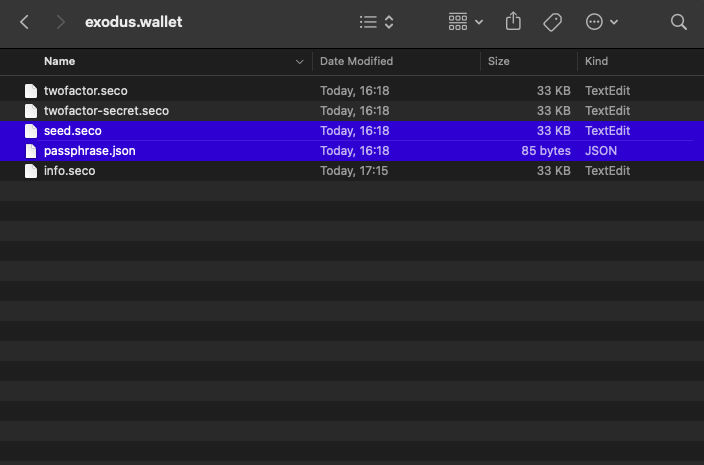The height and width of the screenshot is (465, 704).
Task: Click the Back navigation arrow
Action: pyautogui.click(x=25, y=21)
